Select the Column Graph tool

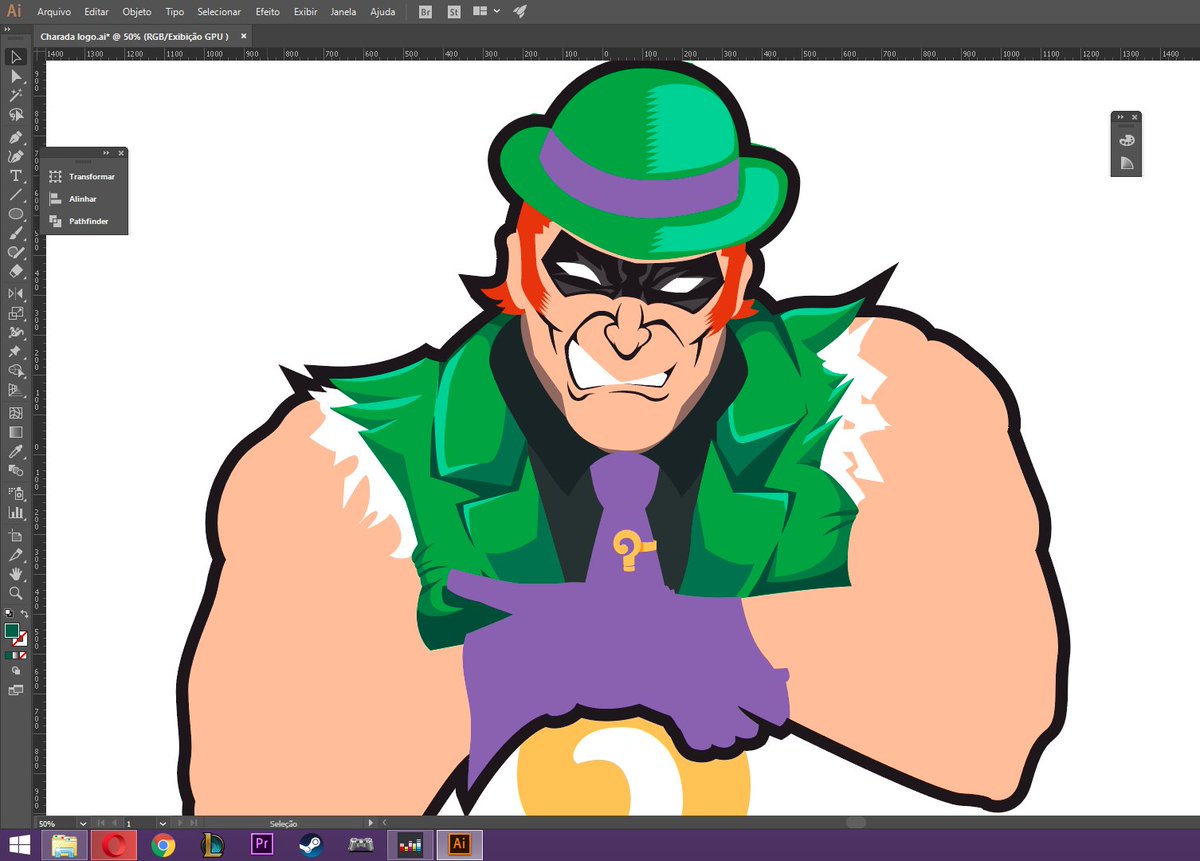pos(16,512)
